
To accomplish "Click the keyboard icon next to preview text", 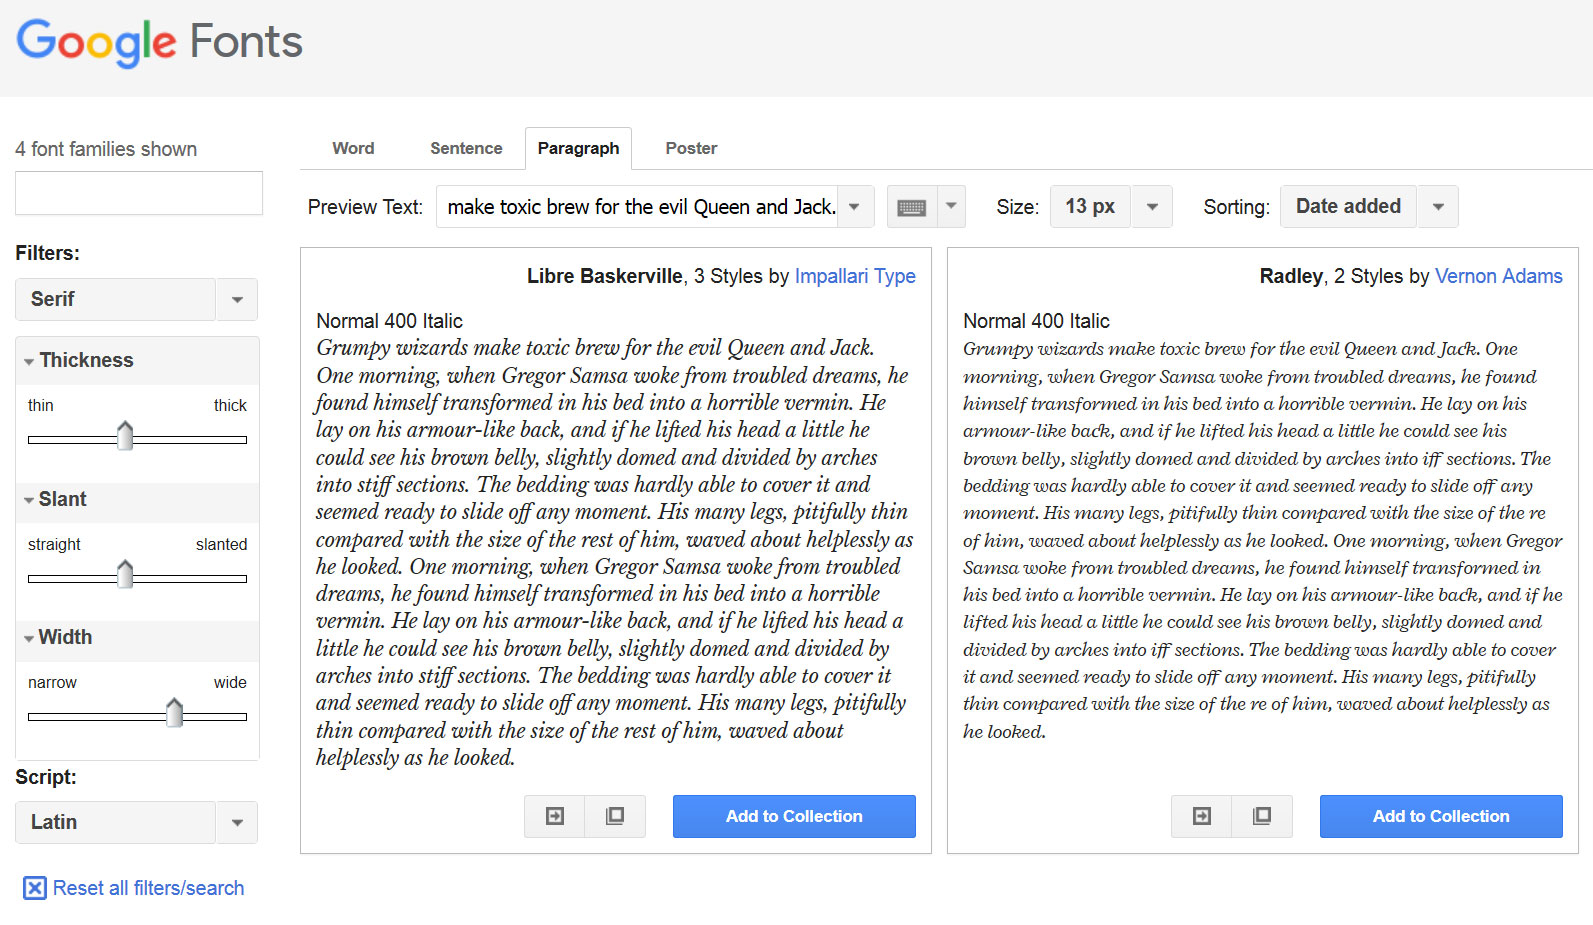I will pos(911,207).
